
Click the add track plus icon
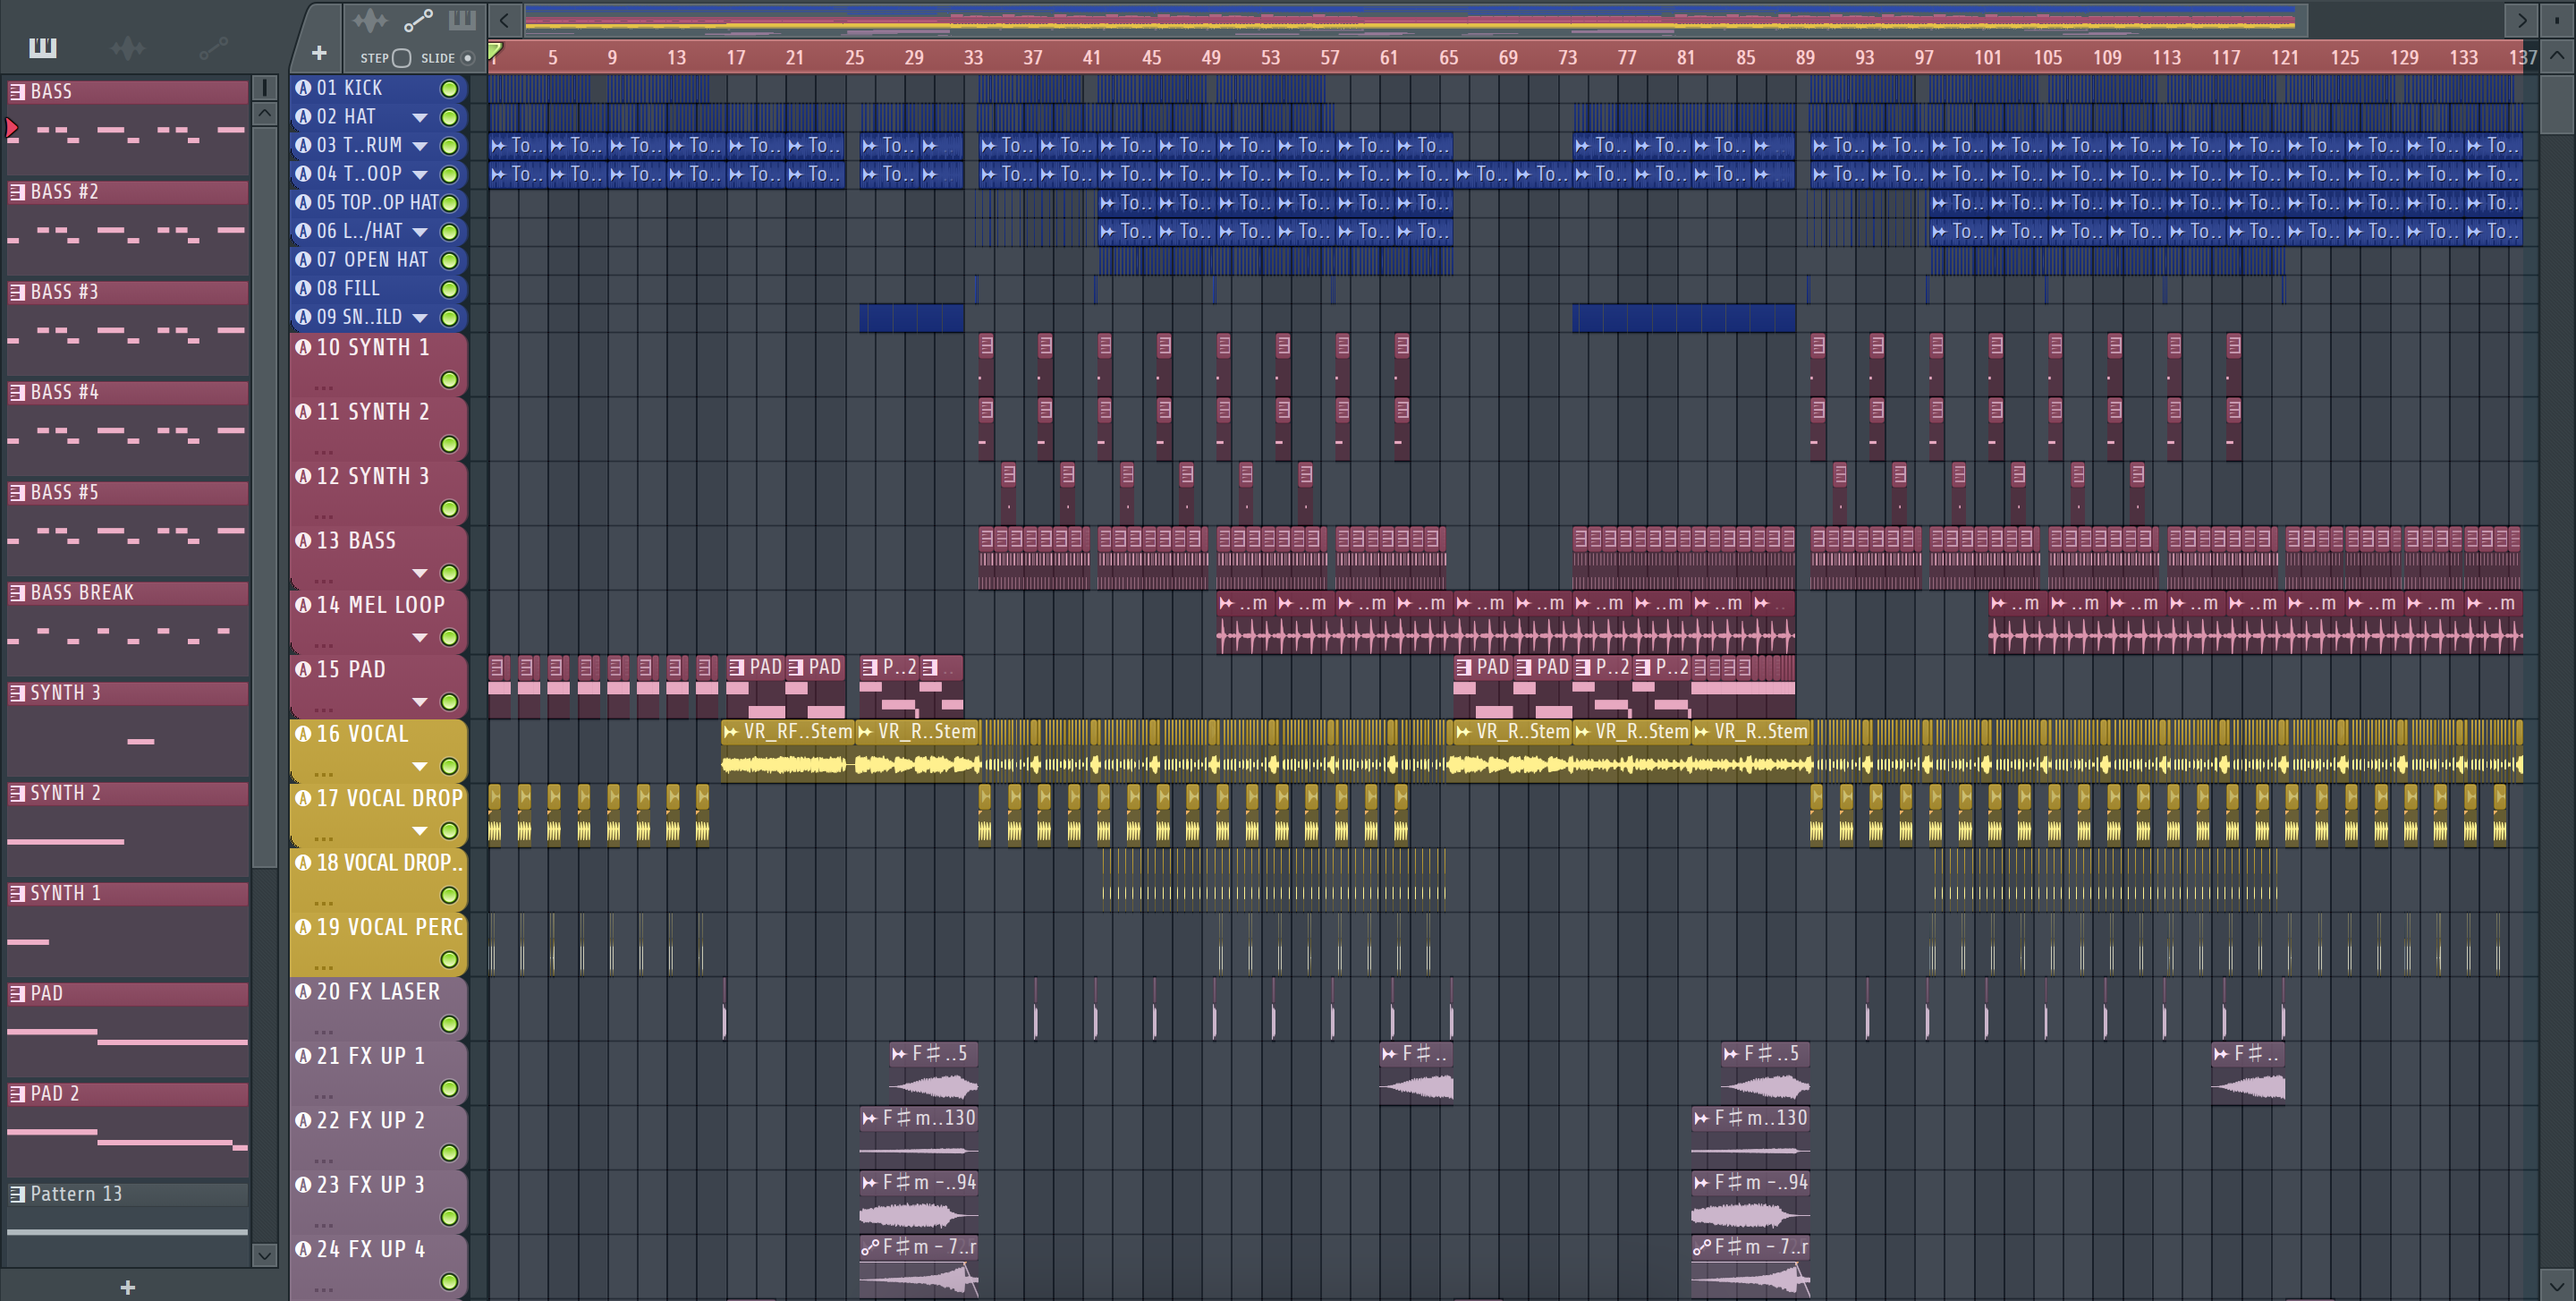pyautogui.click(x=319, y=52)
